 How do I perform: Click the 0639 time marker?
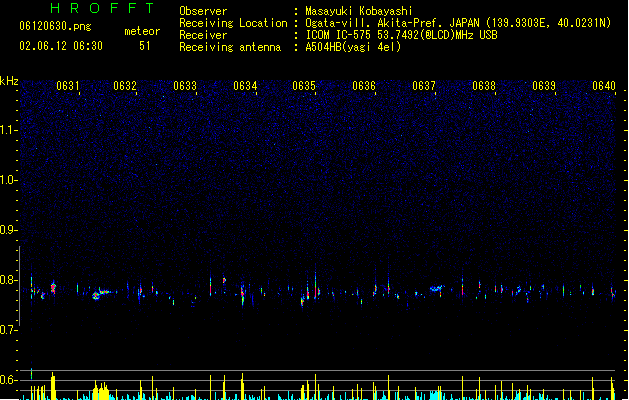[544, 86]
